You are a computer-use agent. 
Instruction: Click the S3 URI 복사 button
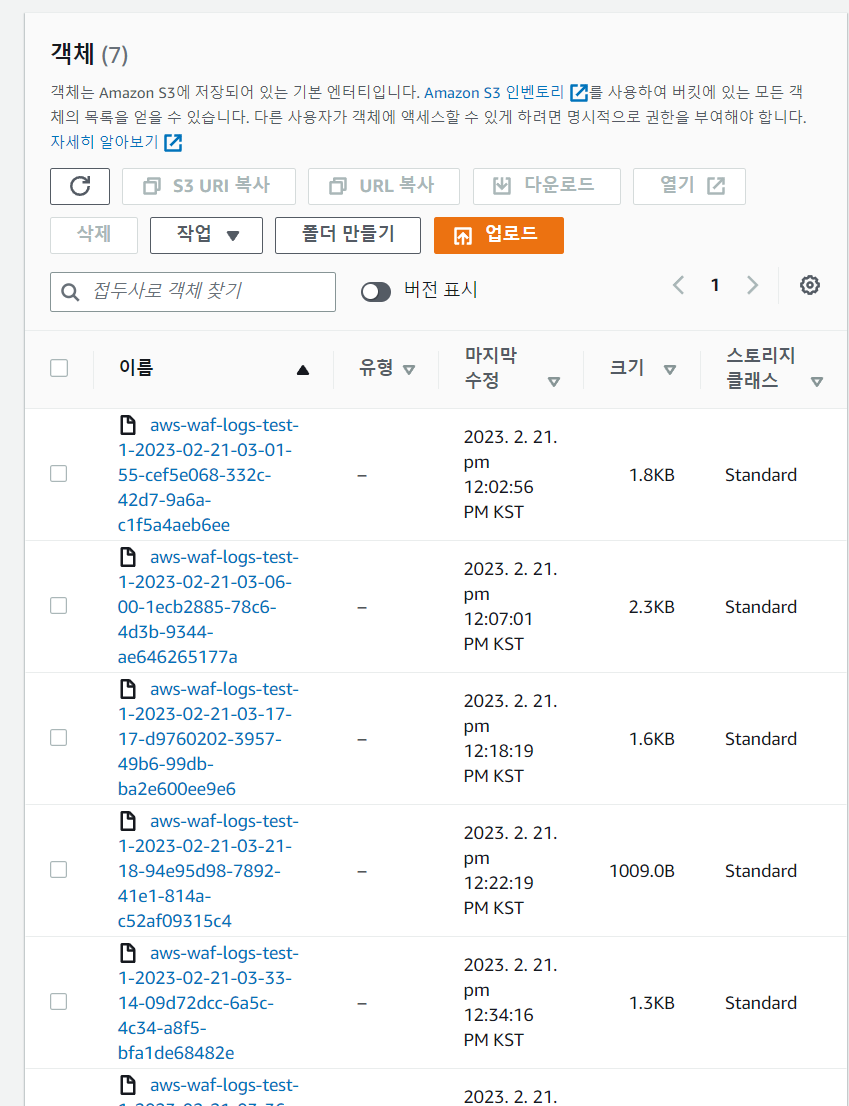(x=209, y=186)
